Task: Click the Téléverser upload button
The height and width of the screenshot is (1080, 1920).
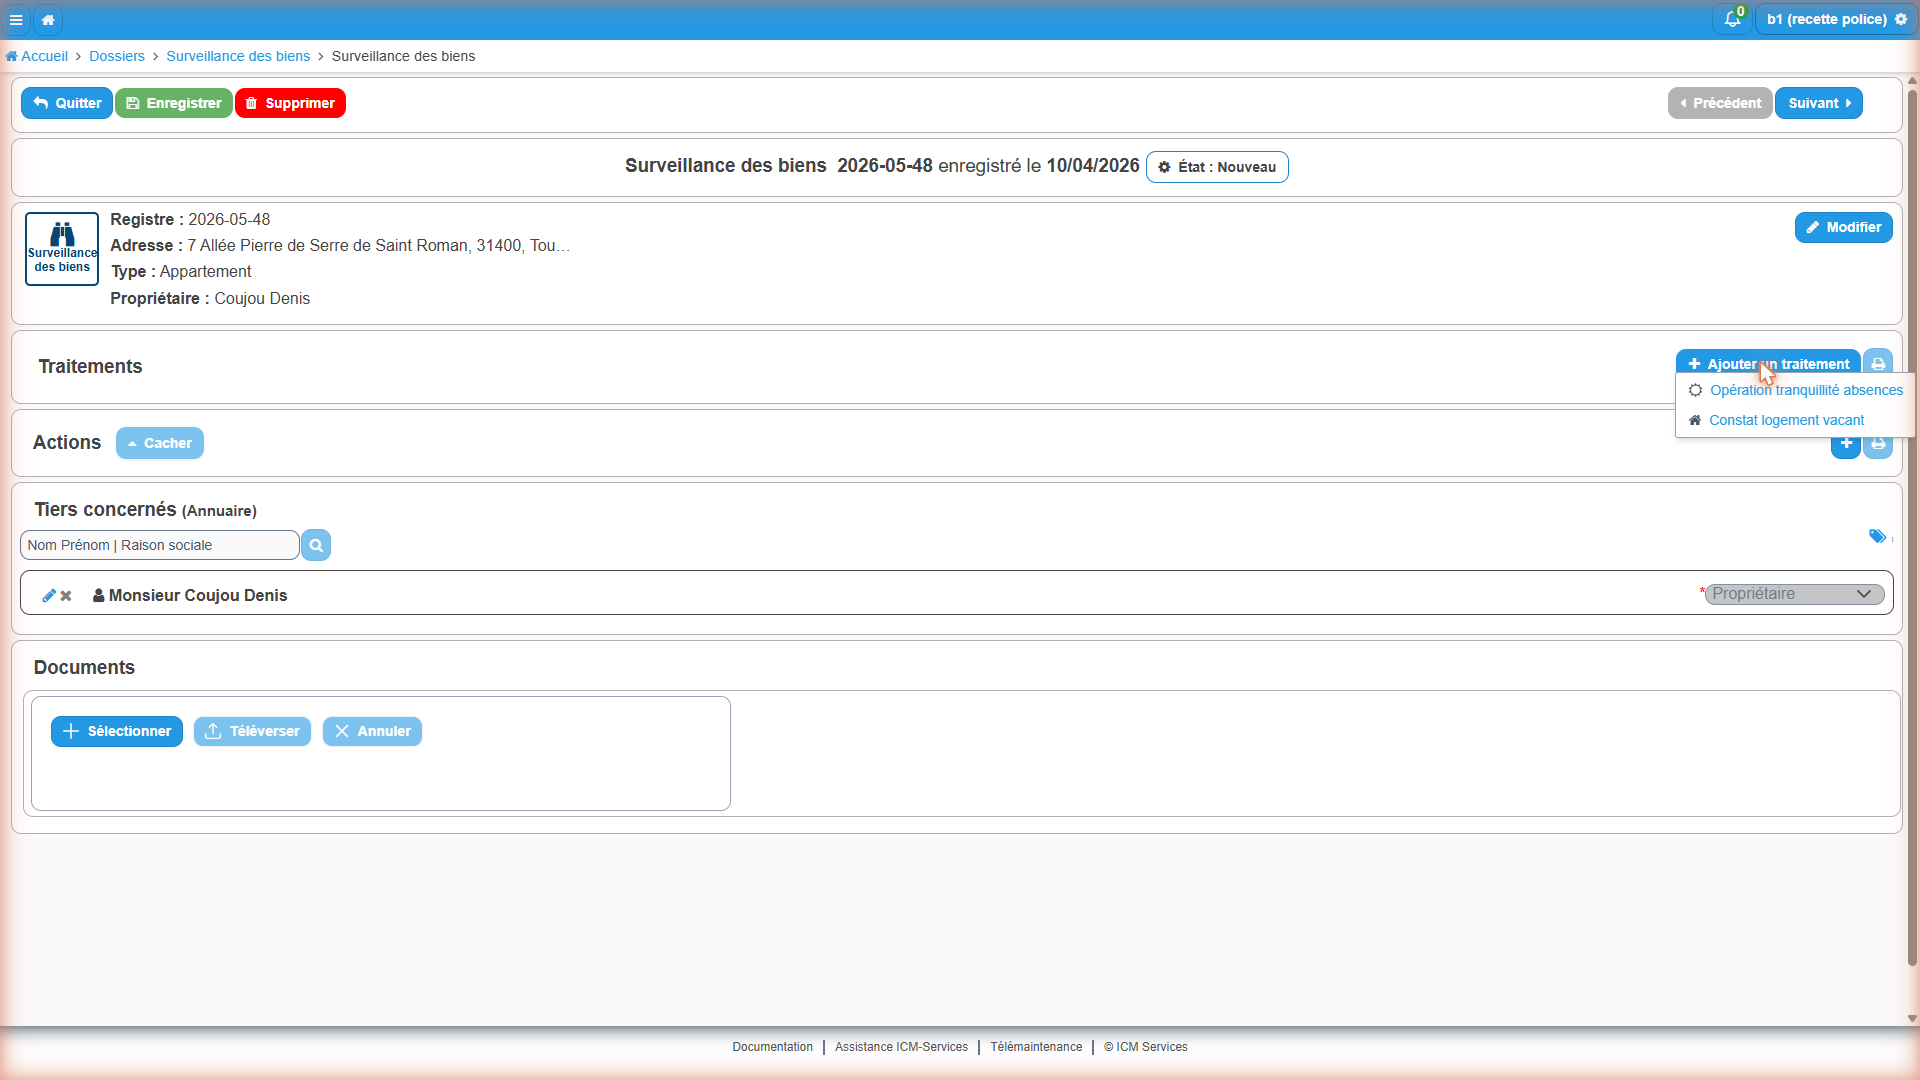Action: (252, 731)
